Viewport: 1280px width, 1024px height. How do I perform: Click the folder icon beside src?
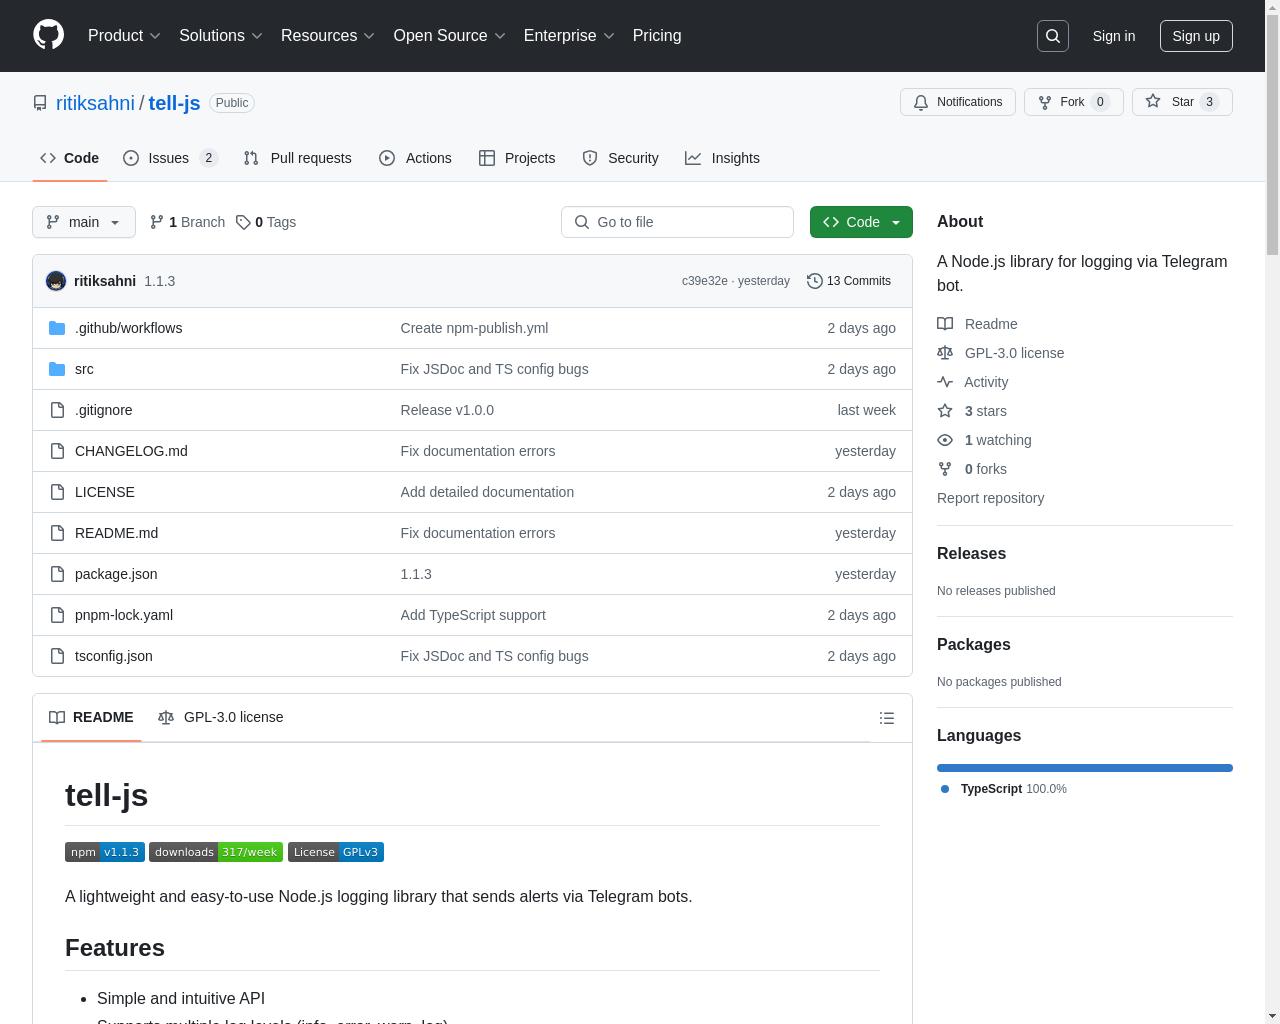[57, 369]
